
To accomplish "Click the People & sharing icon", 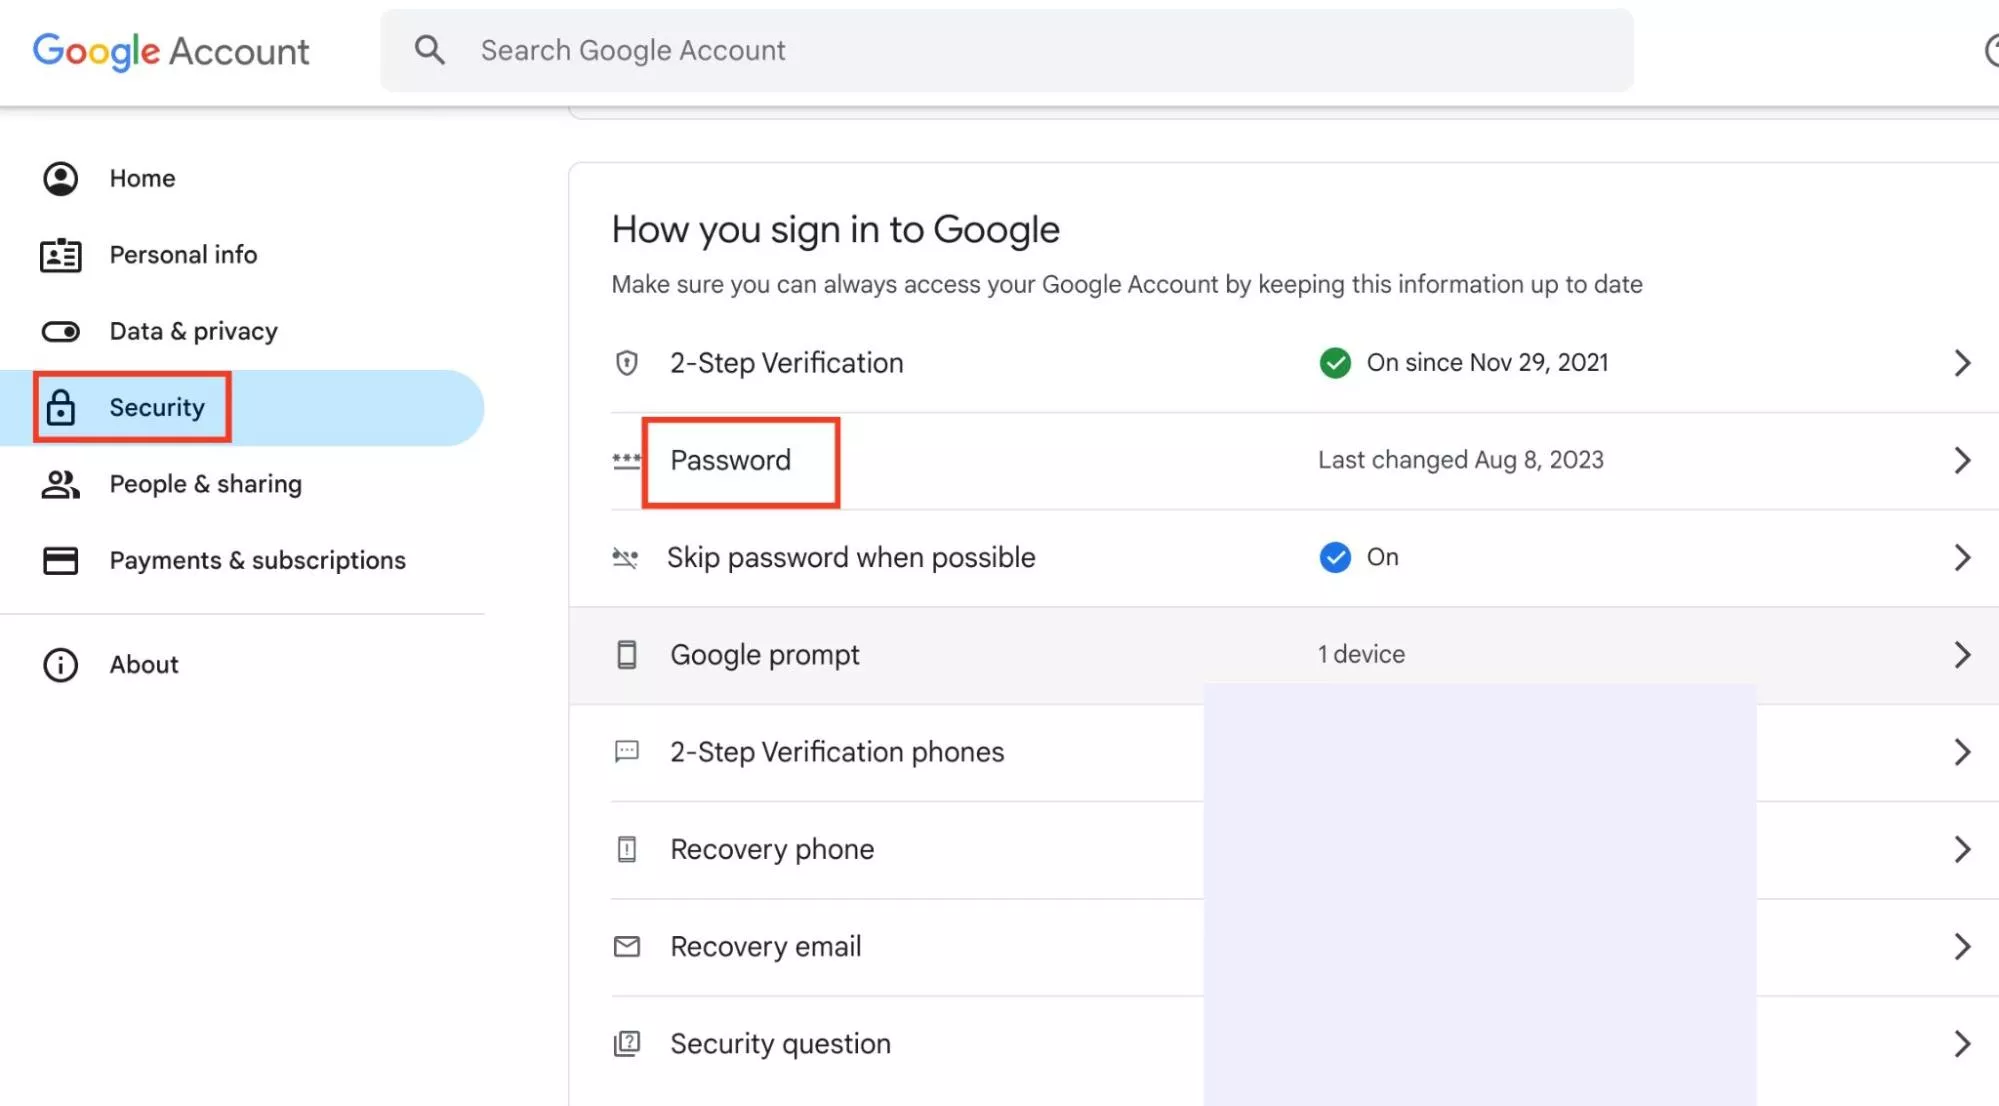I will (60, 484).
